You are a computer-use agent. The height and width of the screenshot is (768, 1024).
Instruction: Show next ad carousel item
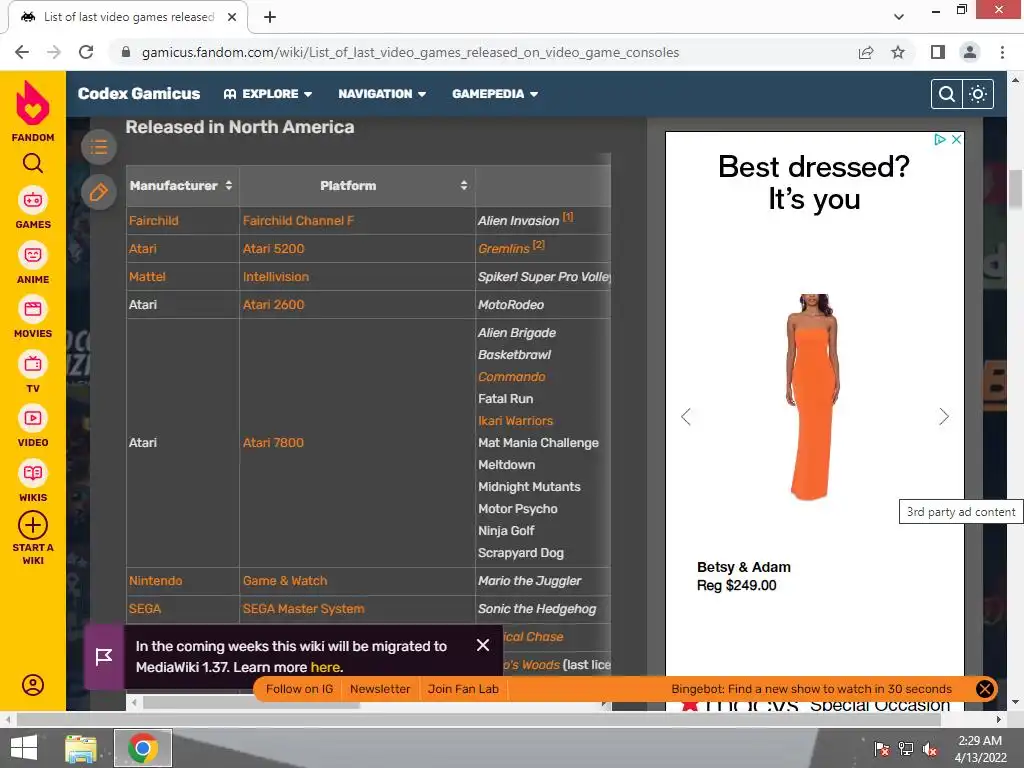click(x=944, y=417)
